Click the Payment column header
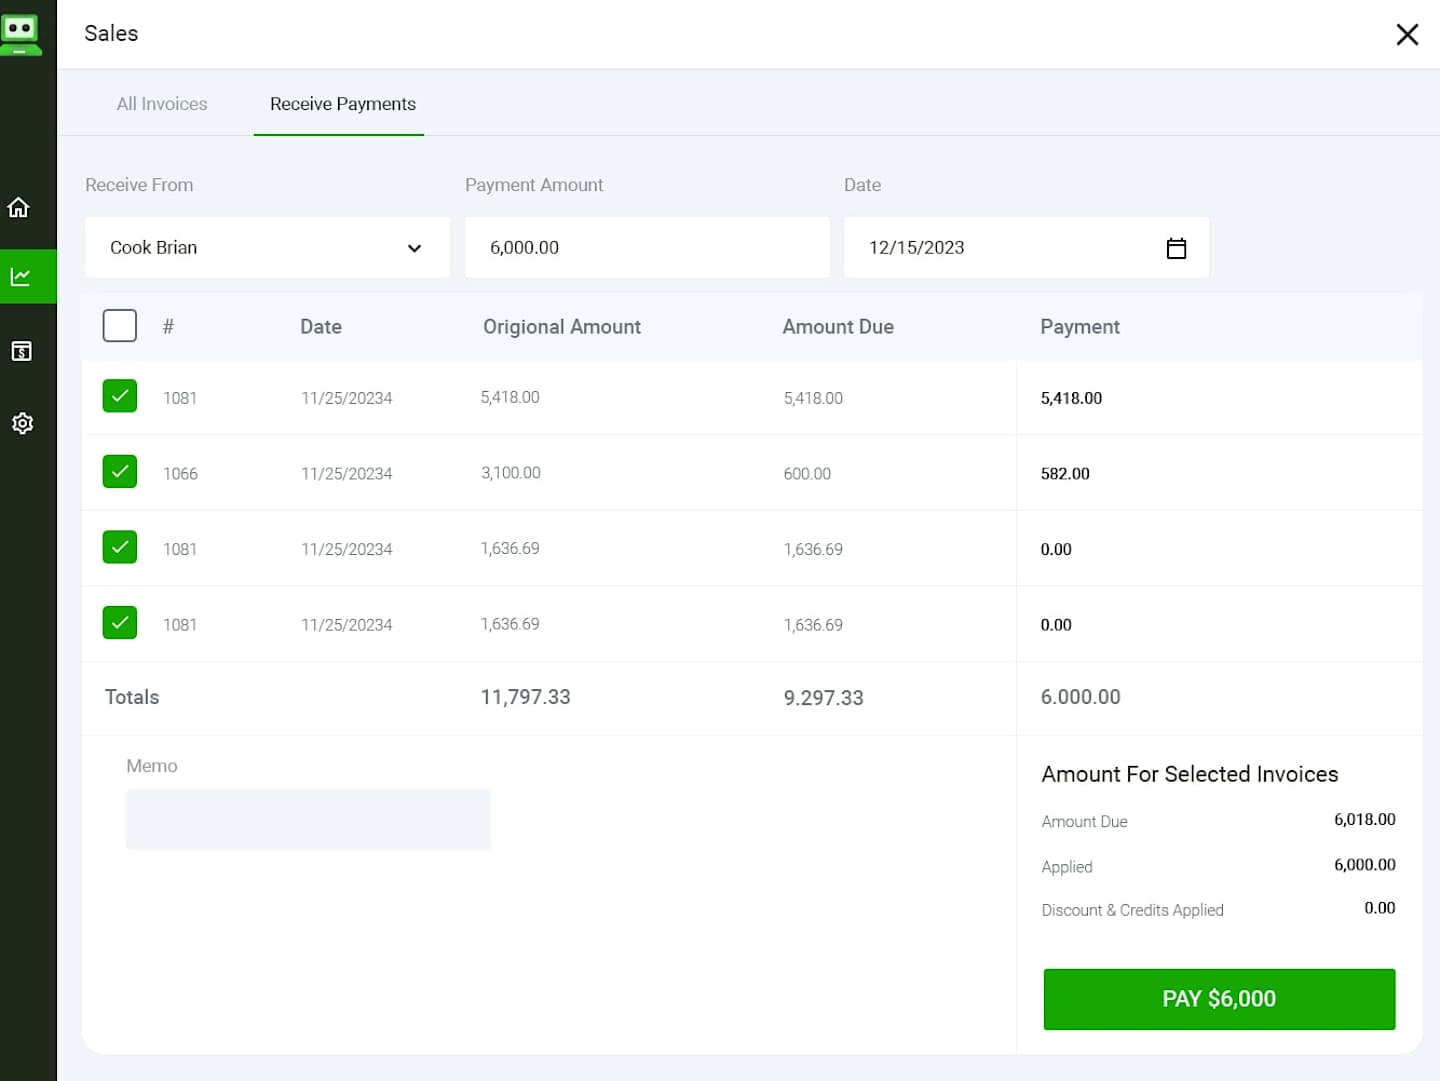 (1080, 327)
